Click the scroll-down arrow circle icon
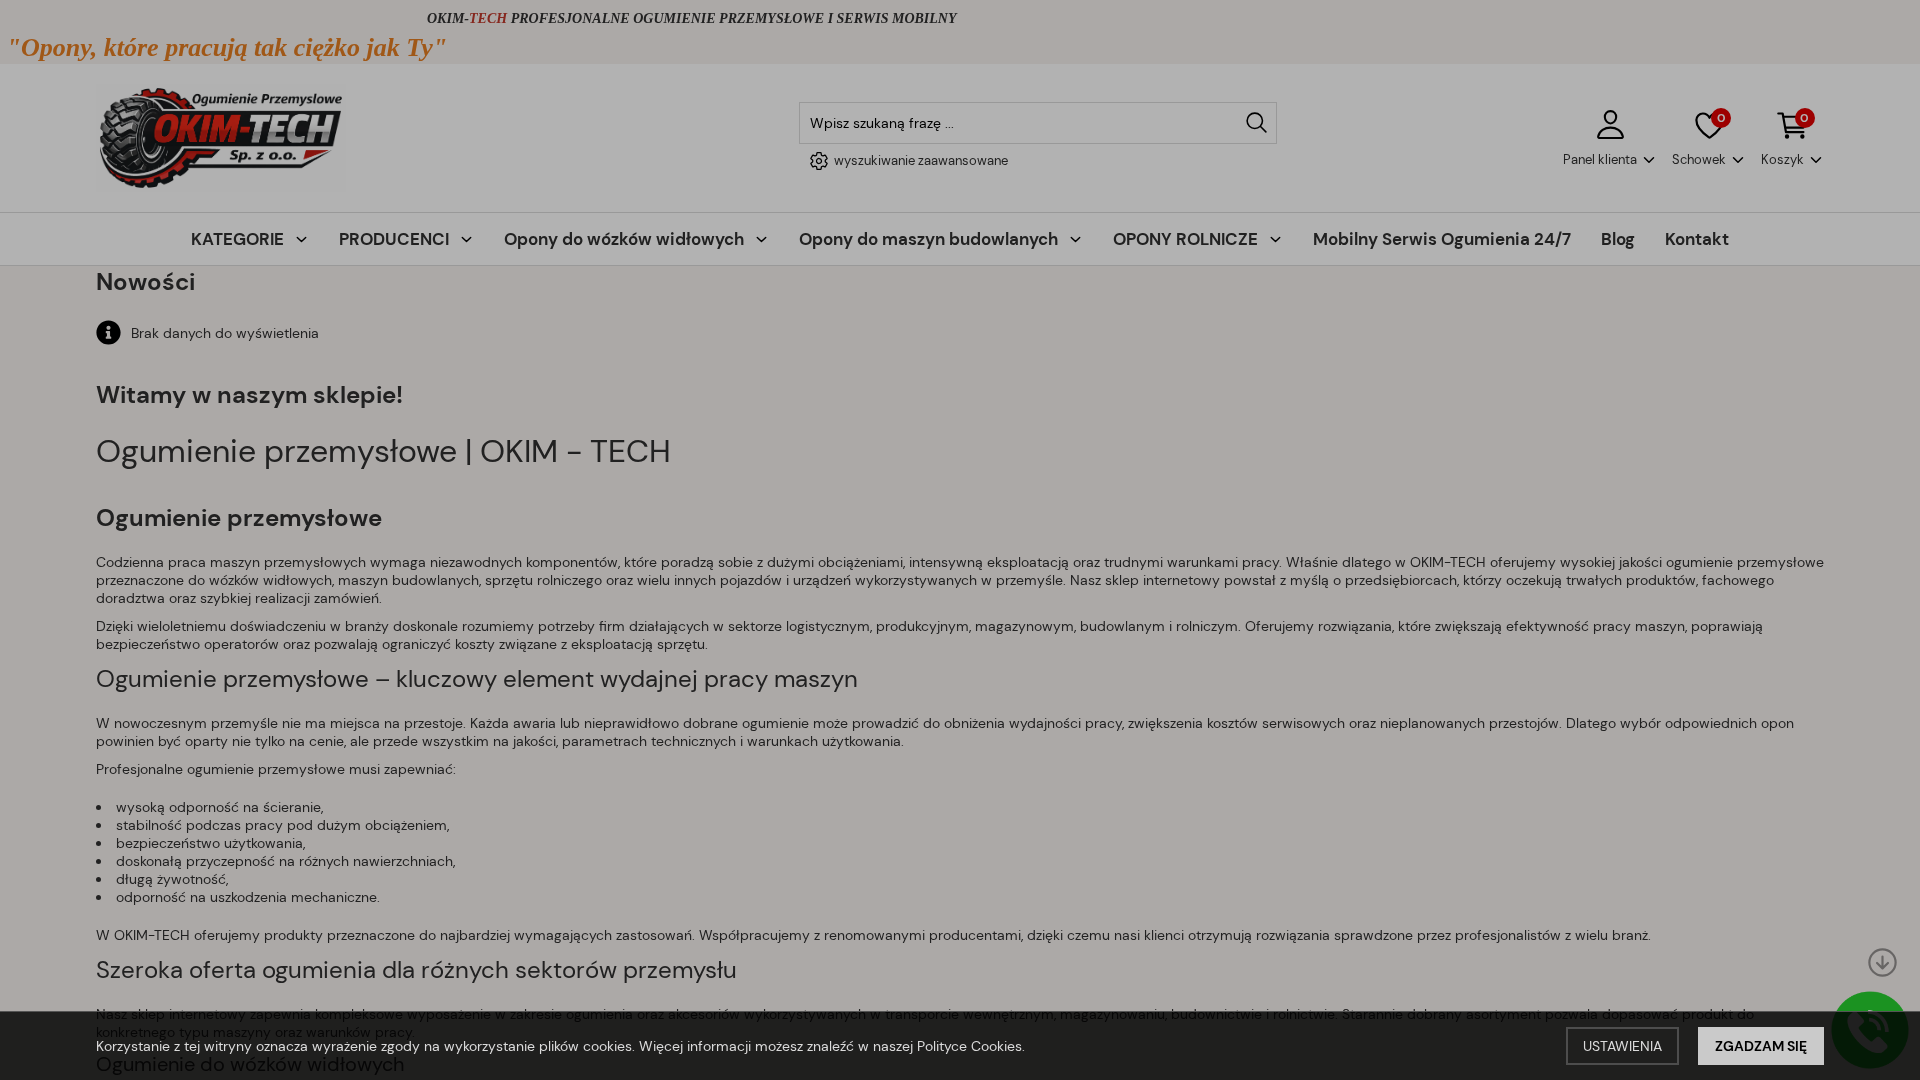The height and width of the screenshot is (1080, 1920). tap(1882, 962)
